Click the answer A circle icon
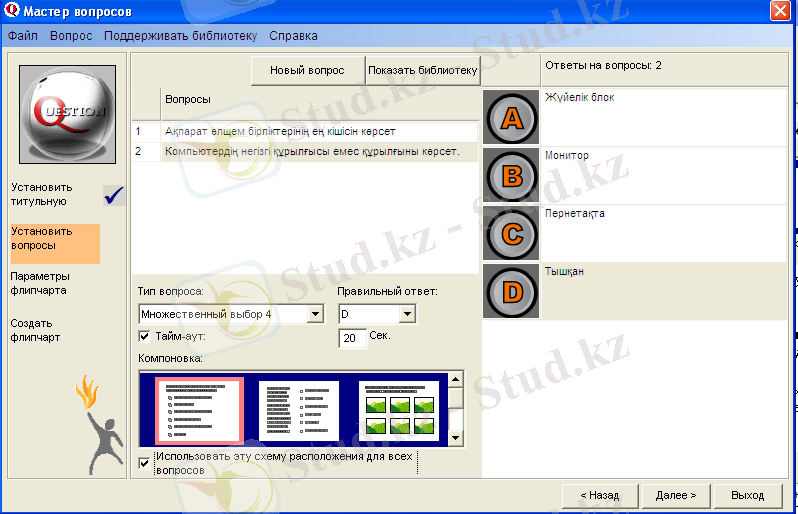Image resolution: width=798 pixels, height=514 pixels. (511, 119)
